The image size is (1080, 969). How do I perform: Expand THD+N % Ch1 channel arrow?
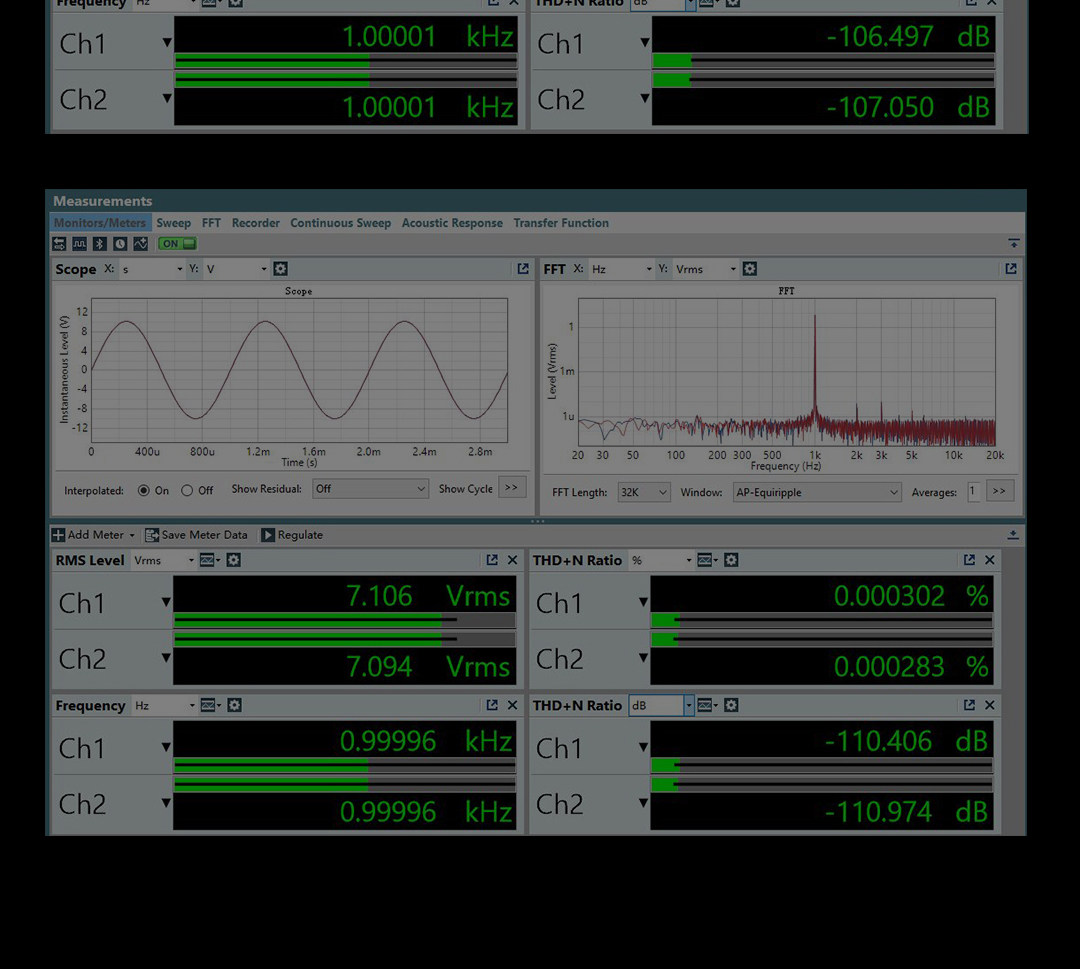pyautogui.click(x=643, y=602)
